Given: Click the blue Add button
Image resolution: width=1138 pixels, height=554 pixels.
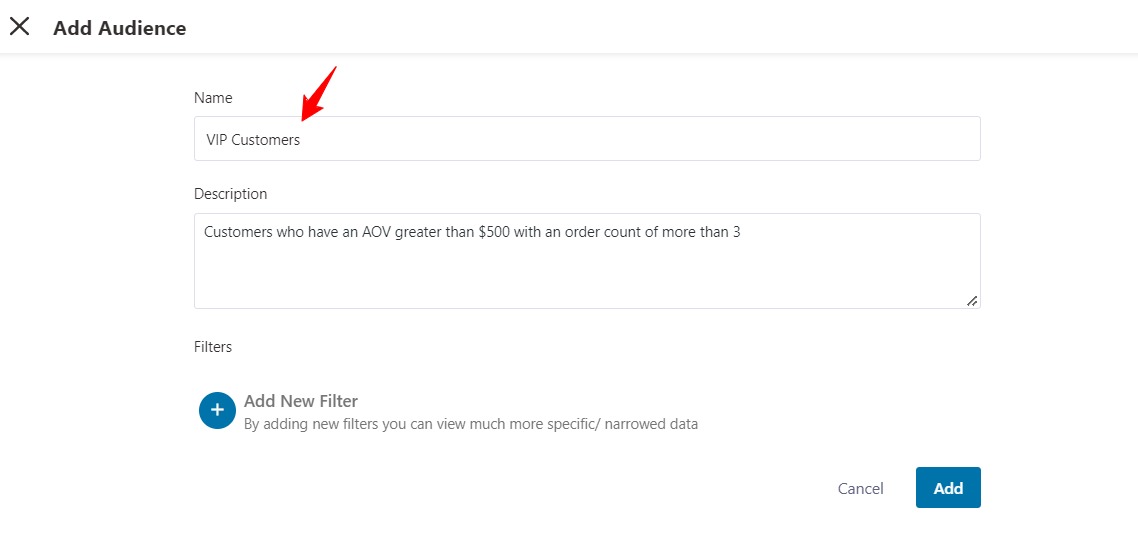Looking at the screenshot, I should pyautogui.click(x=947, y=488).
